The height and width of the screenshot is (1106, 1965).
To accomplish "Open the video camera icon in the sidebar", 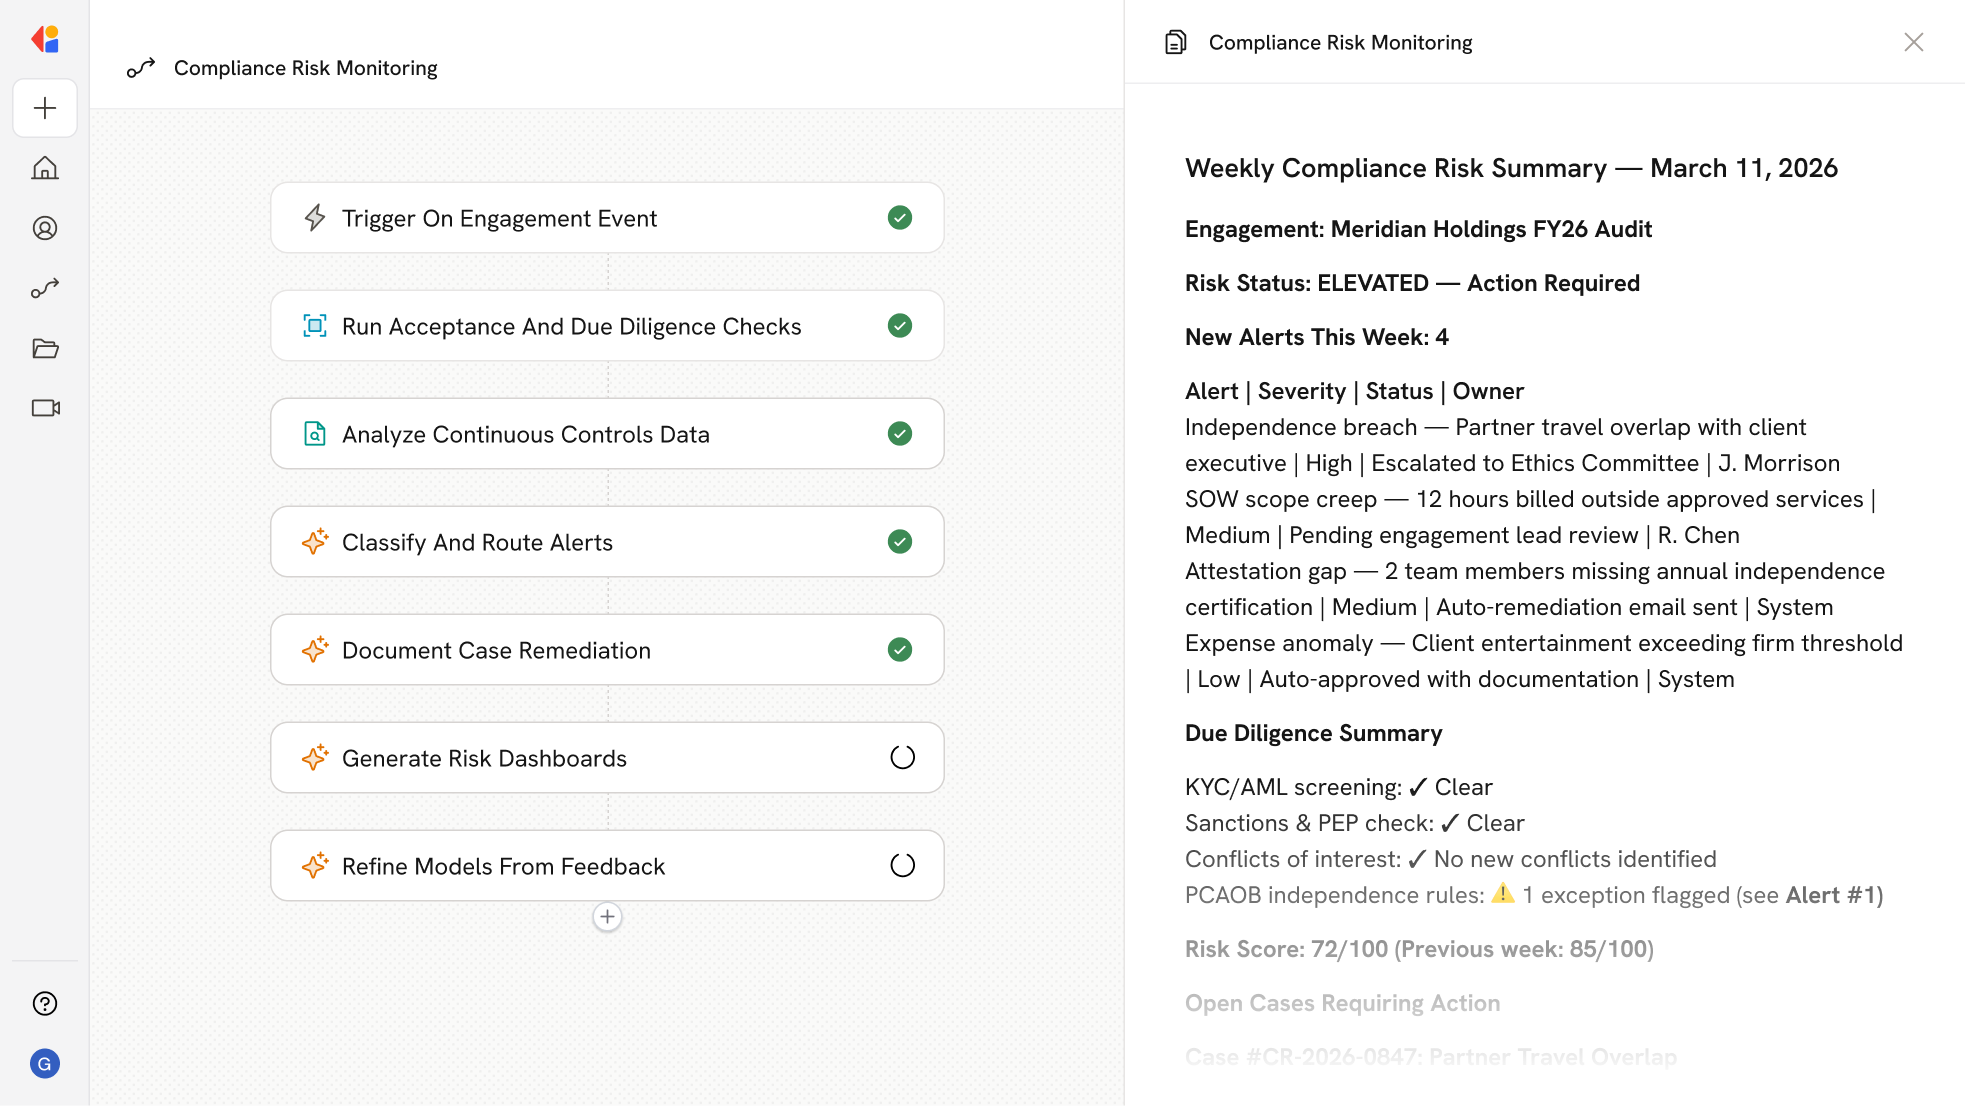I will pos(45,408).
